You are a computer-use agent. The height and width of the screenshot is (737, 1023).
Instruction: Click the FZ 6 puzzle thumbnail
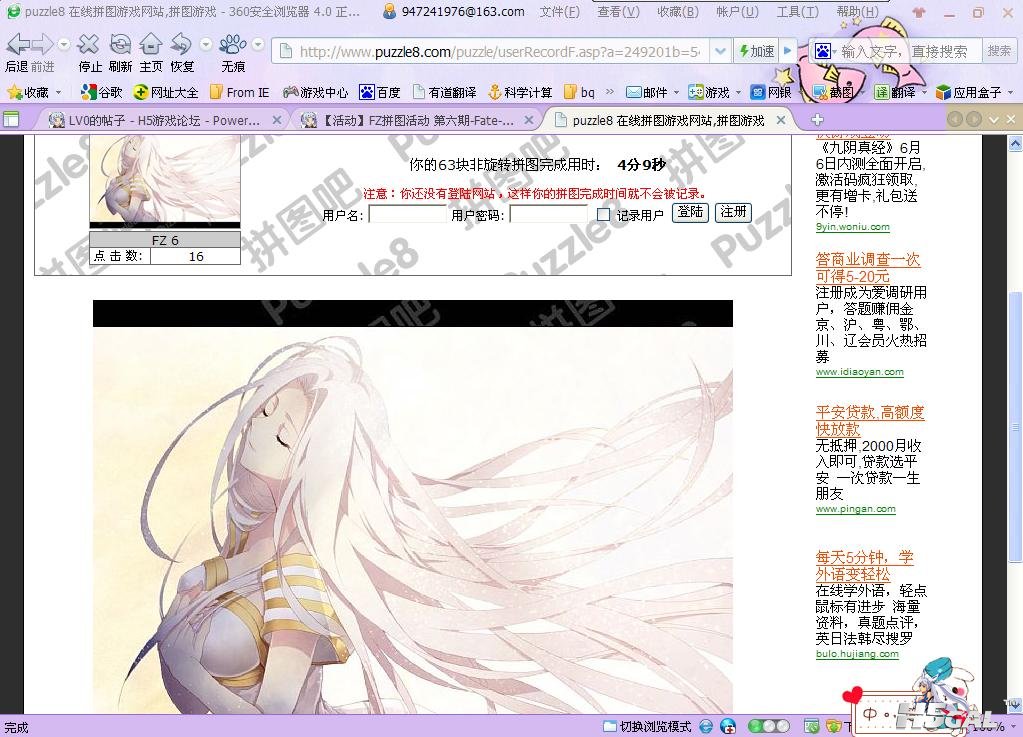pos(165,180)
